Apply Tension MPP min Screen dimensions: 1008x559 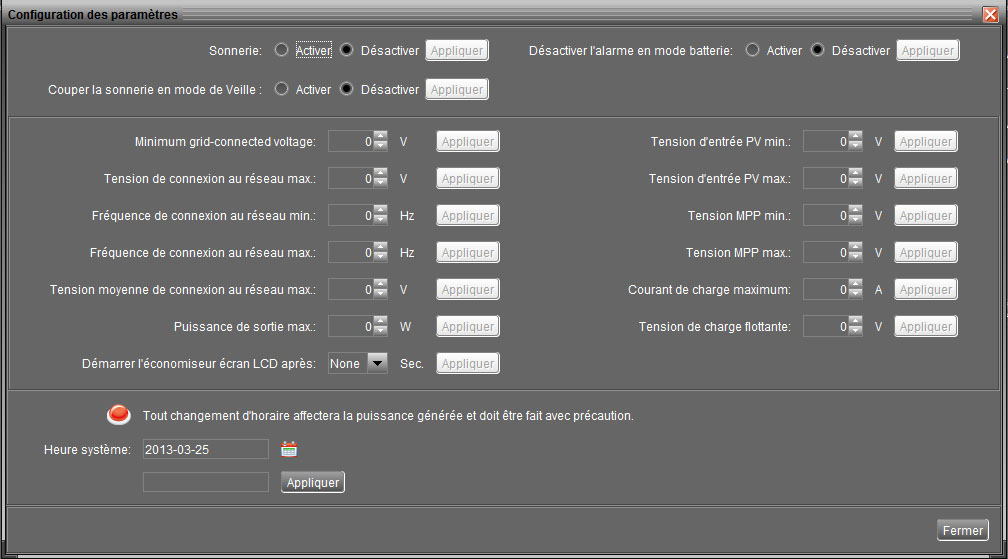pos(926,215)
